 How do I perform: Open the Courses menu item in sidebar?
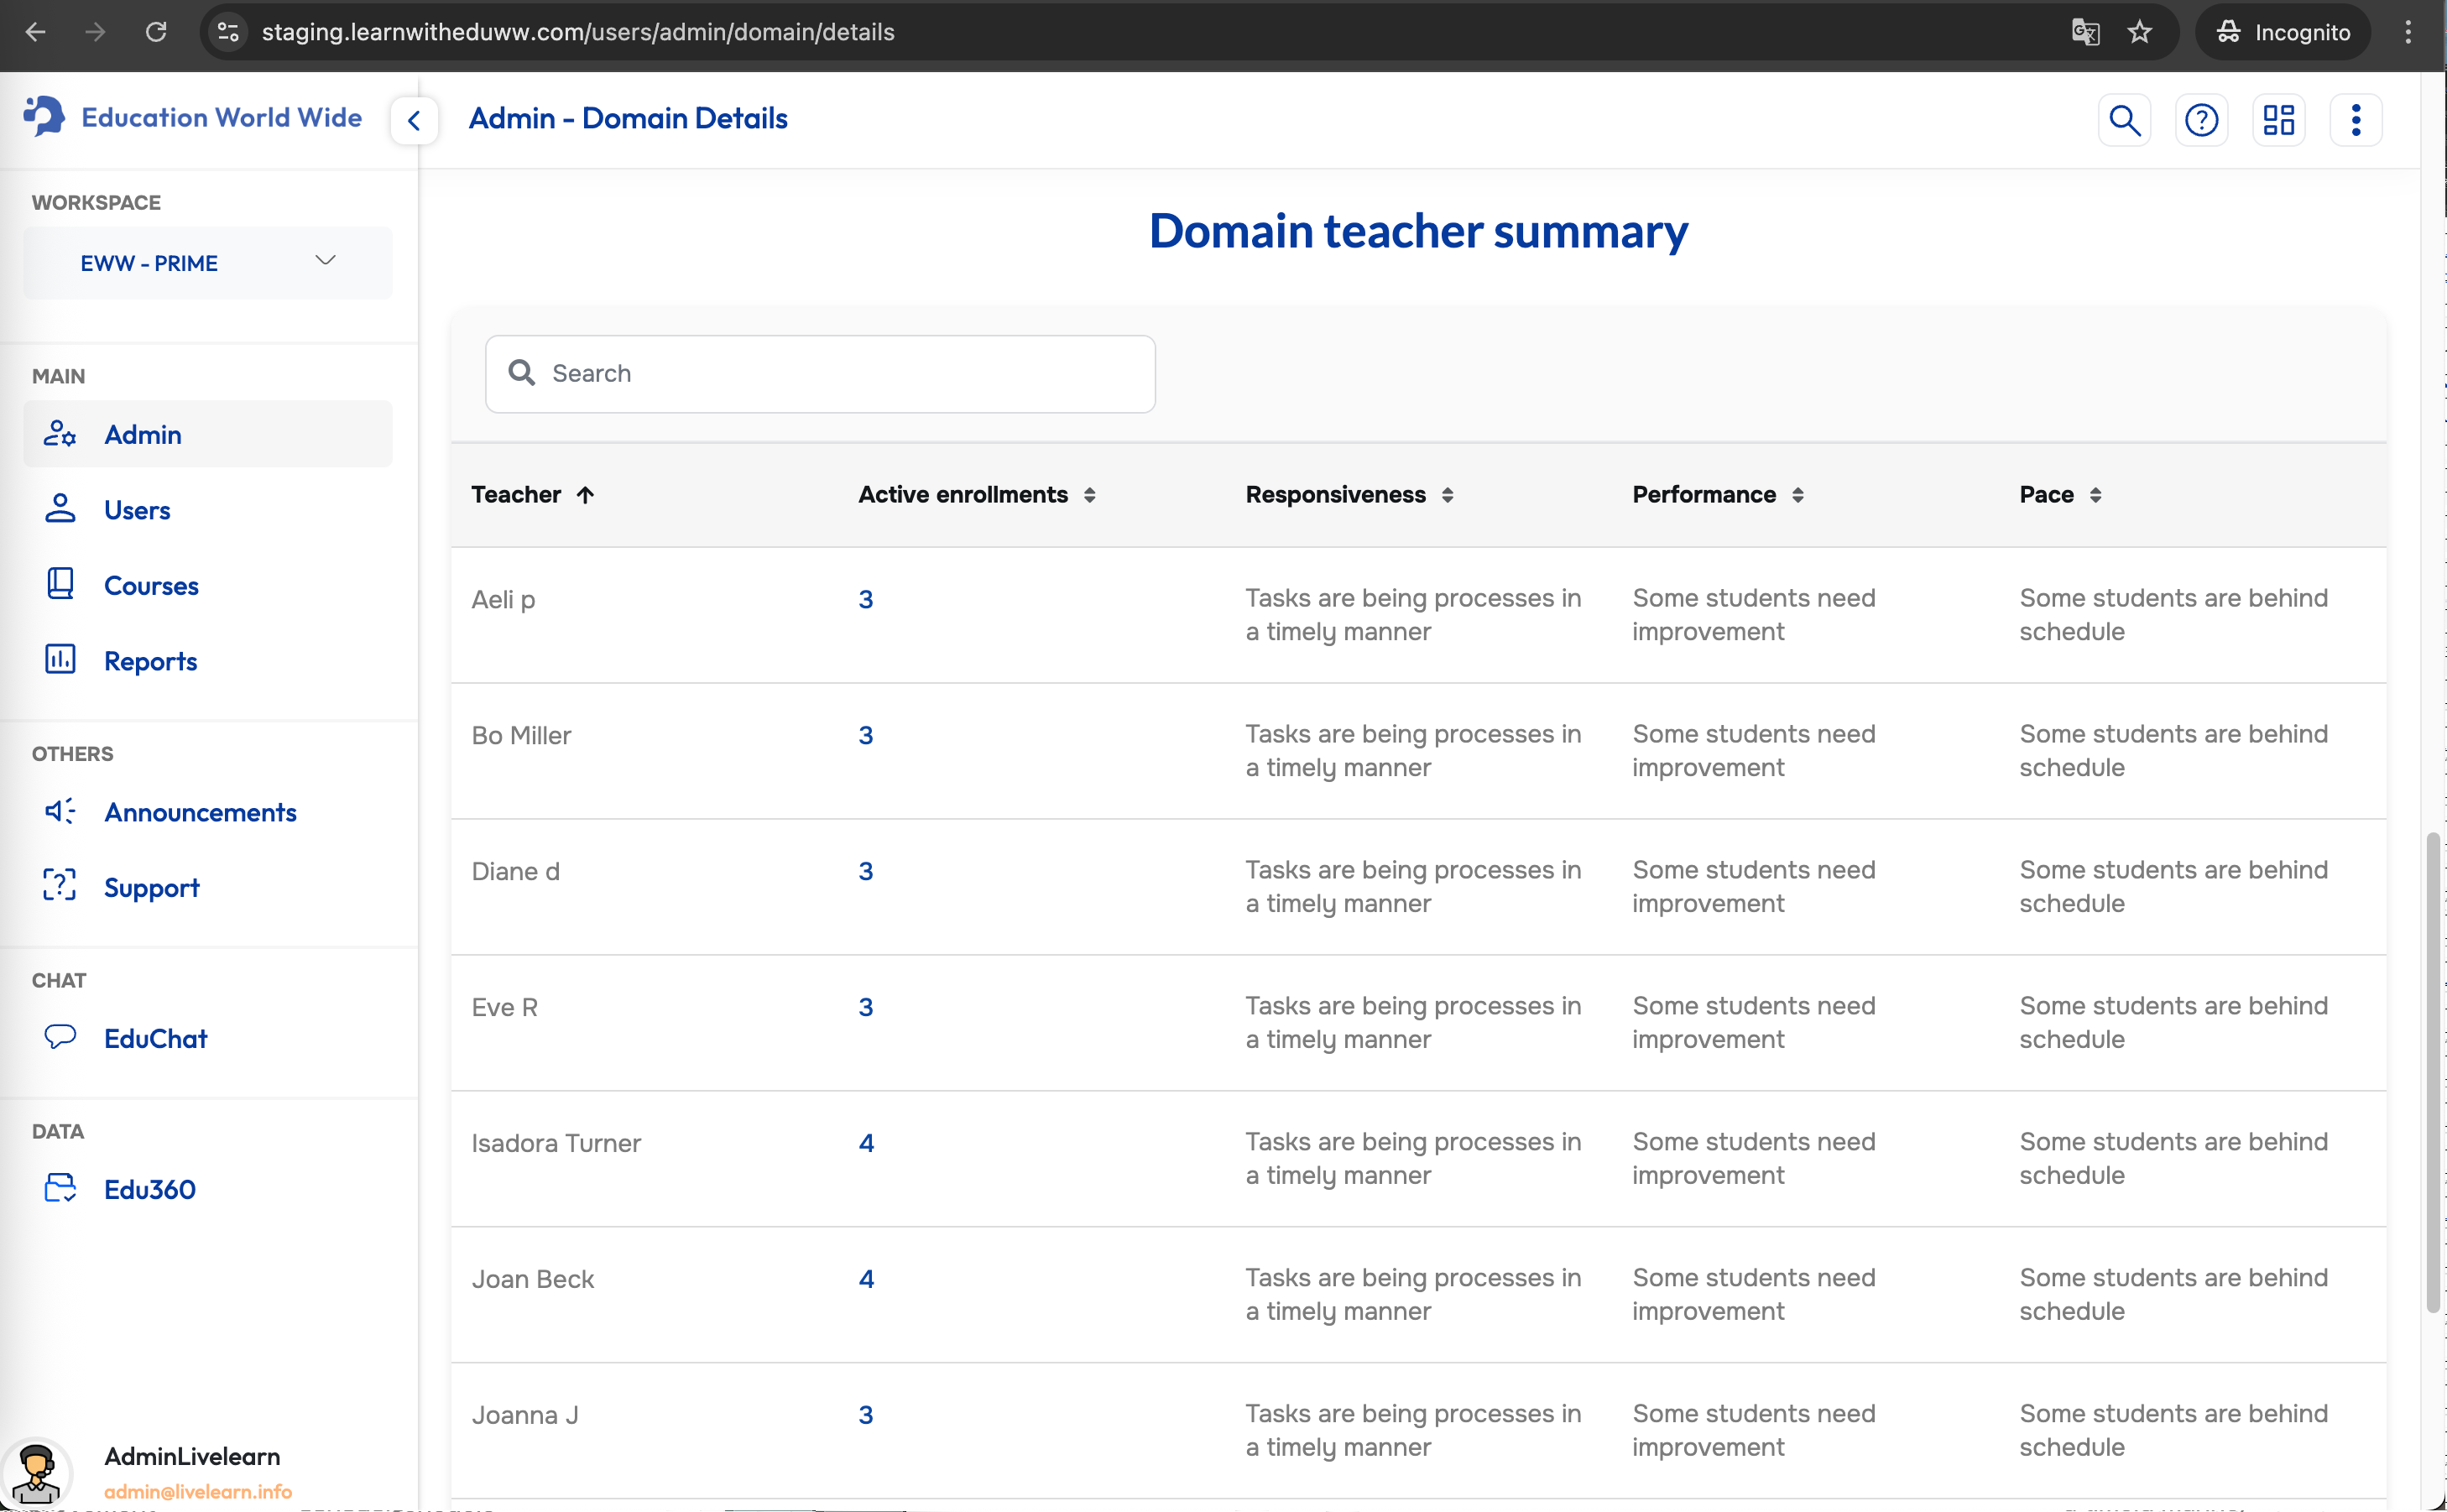click(151, 585)
